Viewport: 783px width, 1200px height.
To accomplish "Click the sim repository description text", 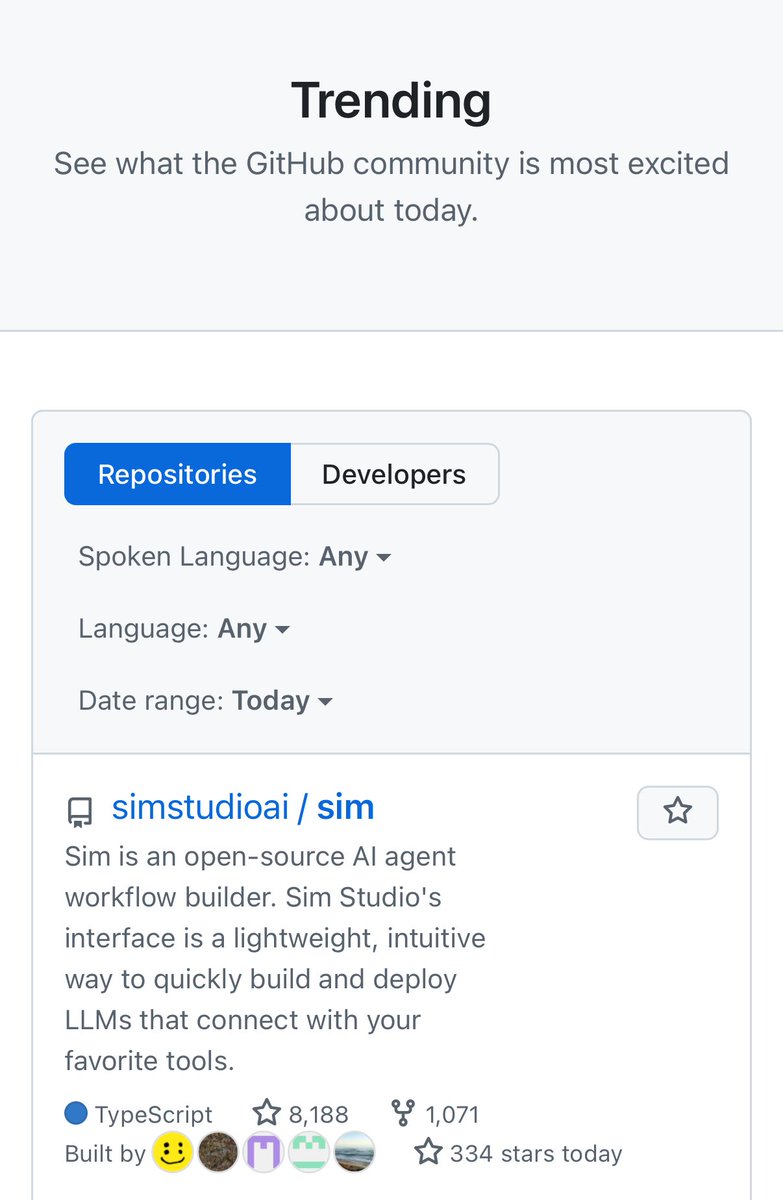I will (275, 959).
